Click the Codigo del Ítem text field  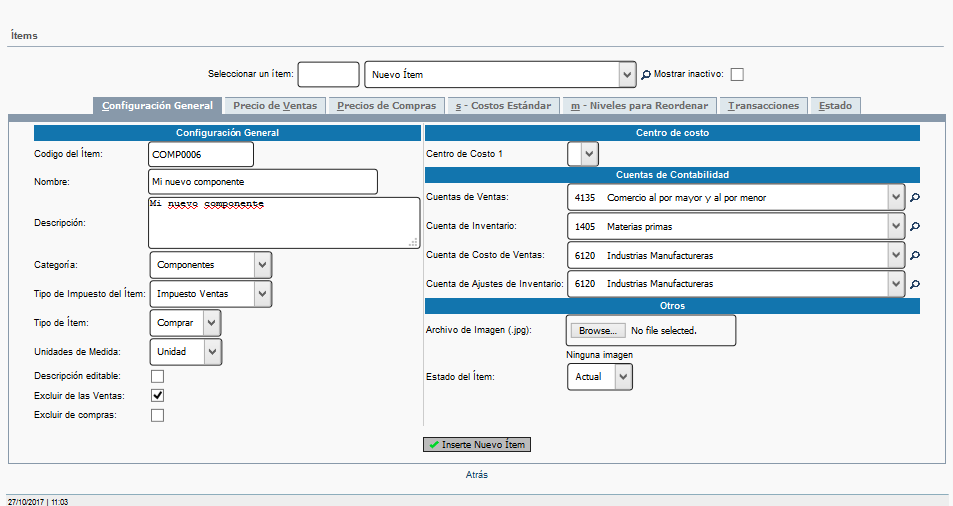tap(200, 154)
